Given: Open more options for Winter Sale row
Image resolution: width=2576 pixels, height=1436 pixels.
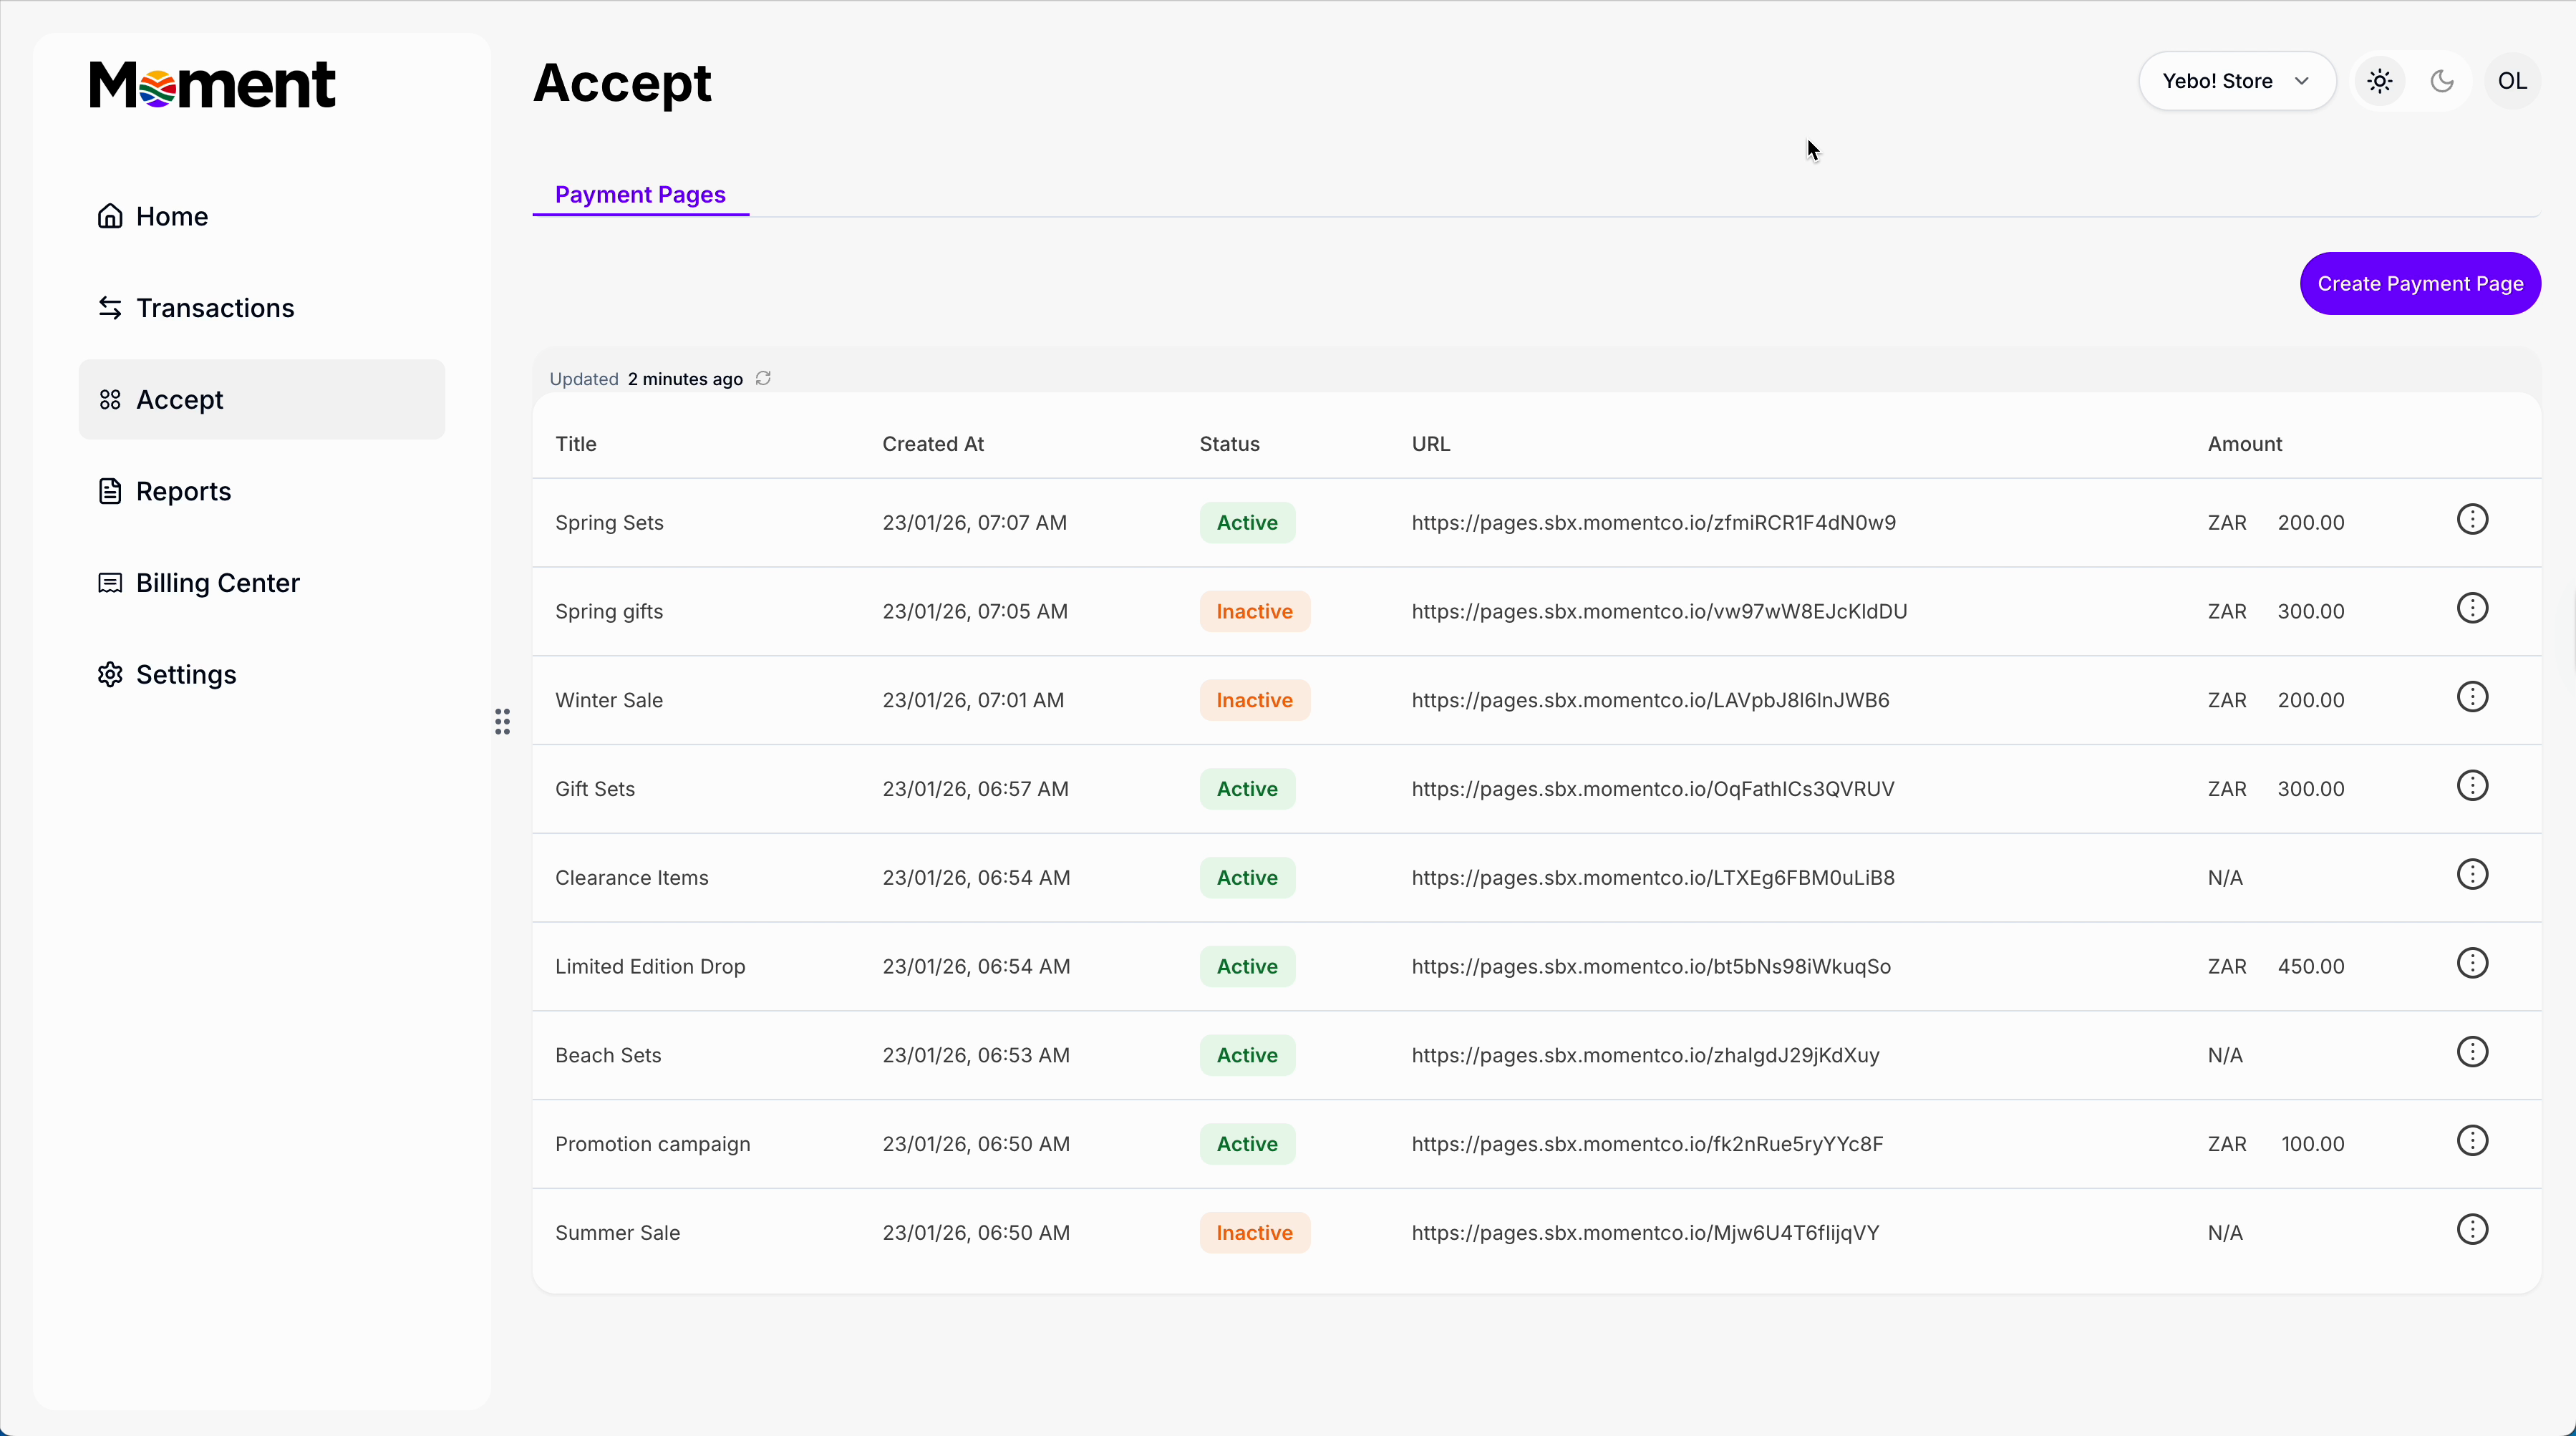Looking at the screenshot, I should pyautogui.click(x=2472, y=697).
